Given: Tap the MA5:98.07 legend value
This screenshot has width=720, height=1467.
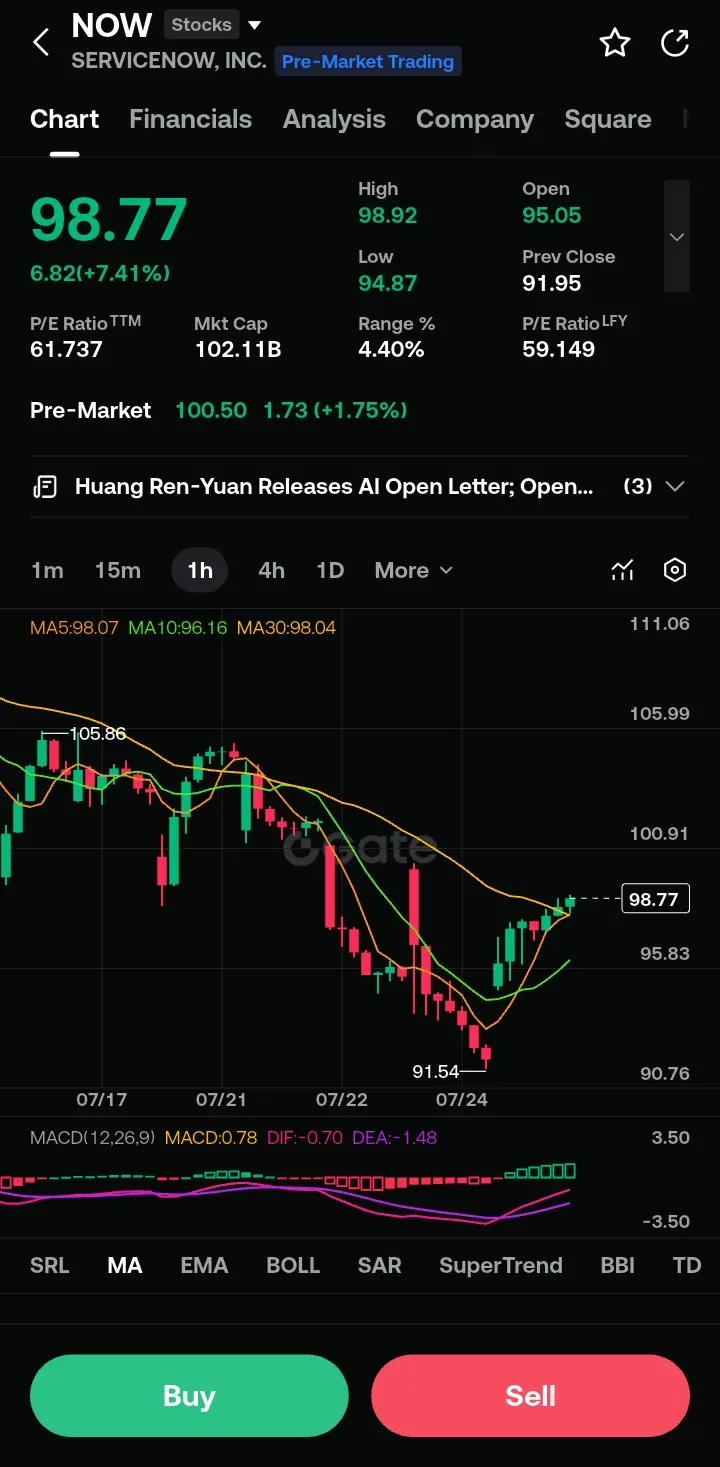Looking at the screenshot, I should click(x=75, y=628).
